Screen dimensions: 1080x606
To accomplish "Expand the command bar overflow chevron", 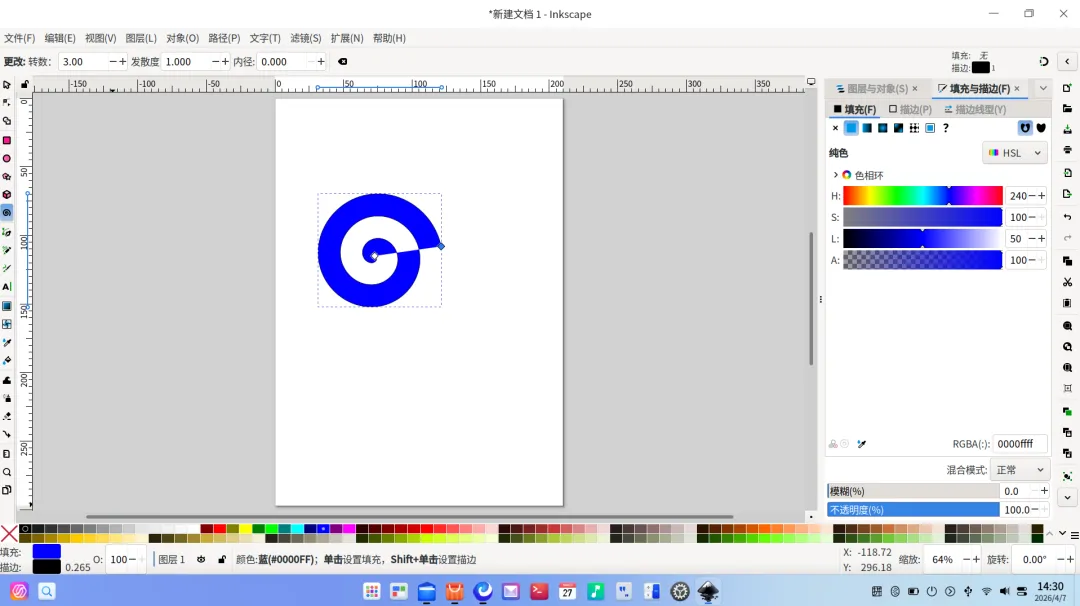I will pyautogui.click(x=1068, y=497).
